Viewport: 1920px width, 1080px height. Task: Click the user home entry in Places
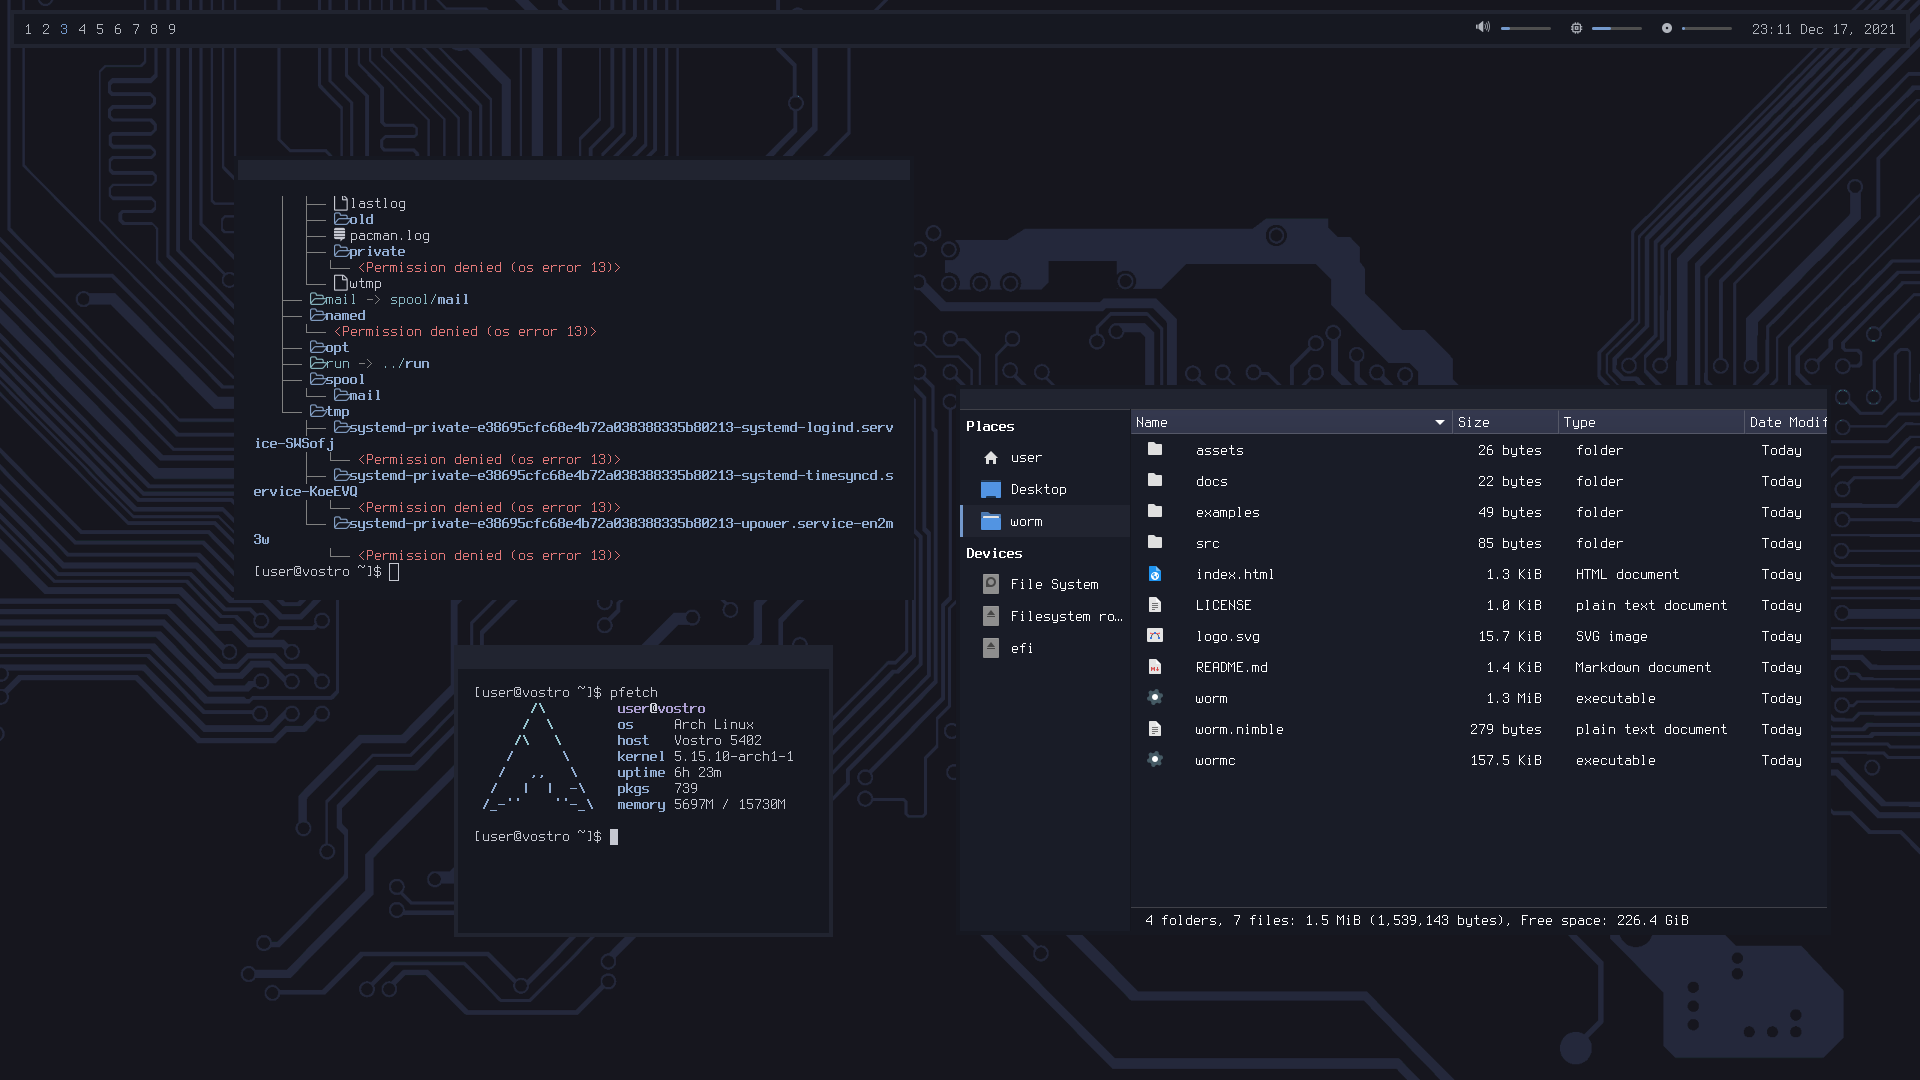(x=1026, y=458)
